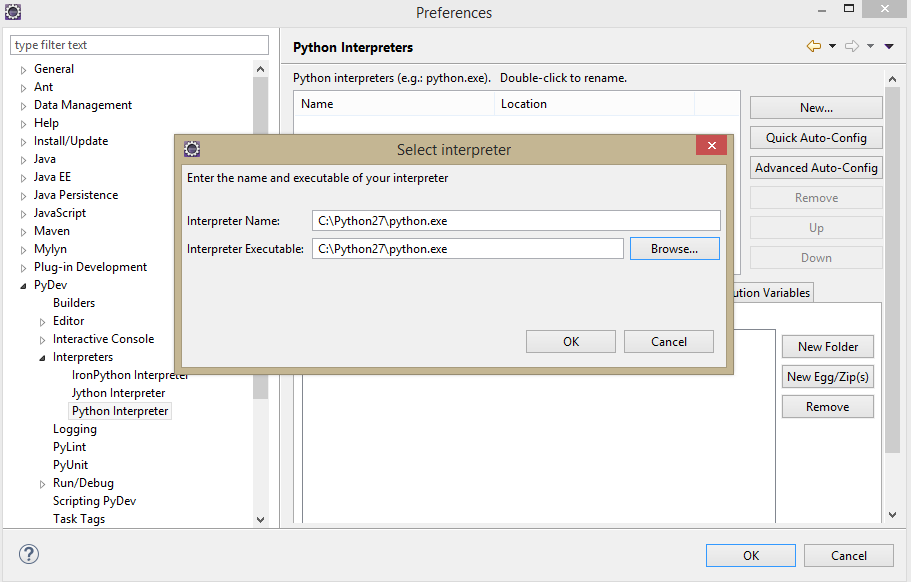Select PyLint preferences item

[70, 447]
